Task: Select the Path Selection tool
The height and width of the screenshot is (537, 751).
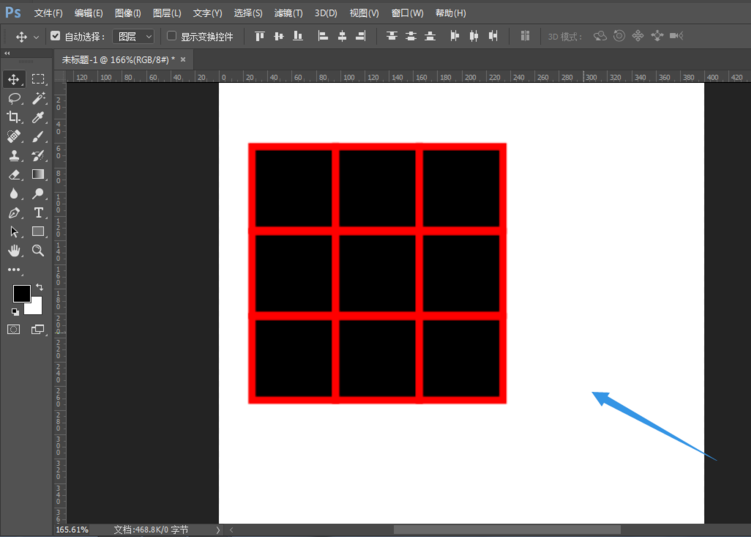Action: [14, 232]
